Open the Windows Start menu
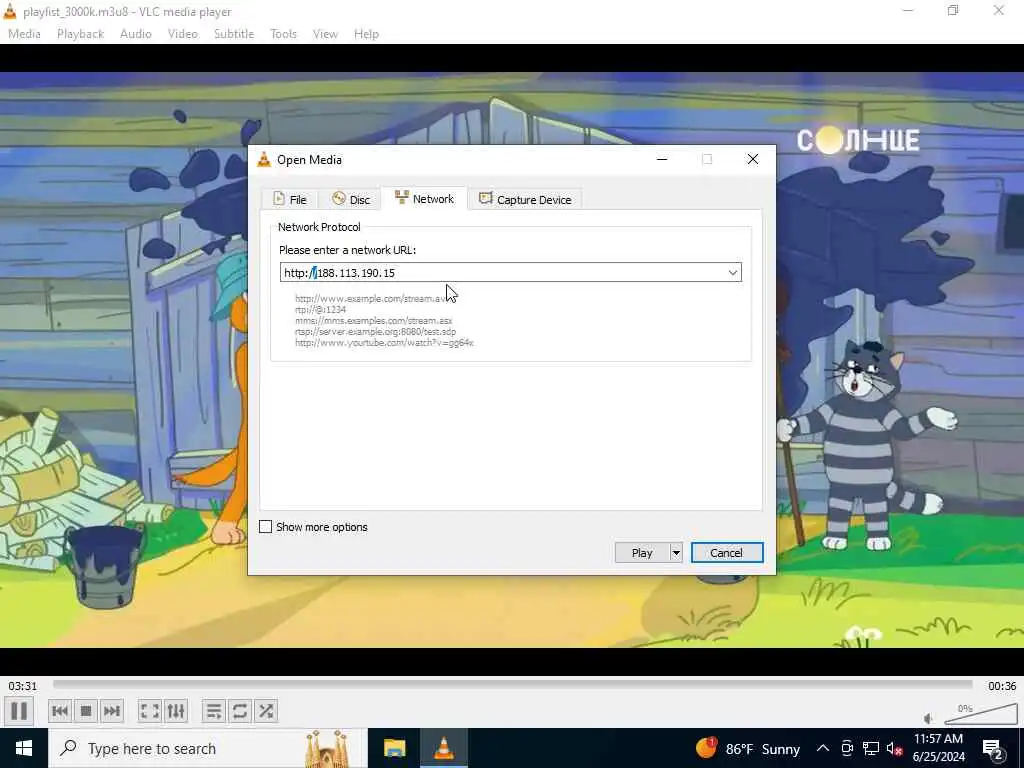The width and height of the screenshot is (1024, 768). pyautogui.click(x=24, y=748)
